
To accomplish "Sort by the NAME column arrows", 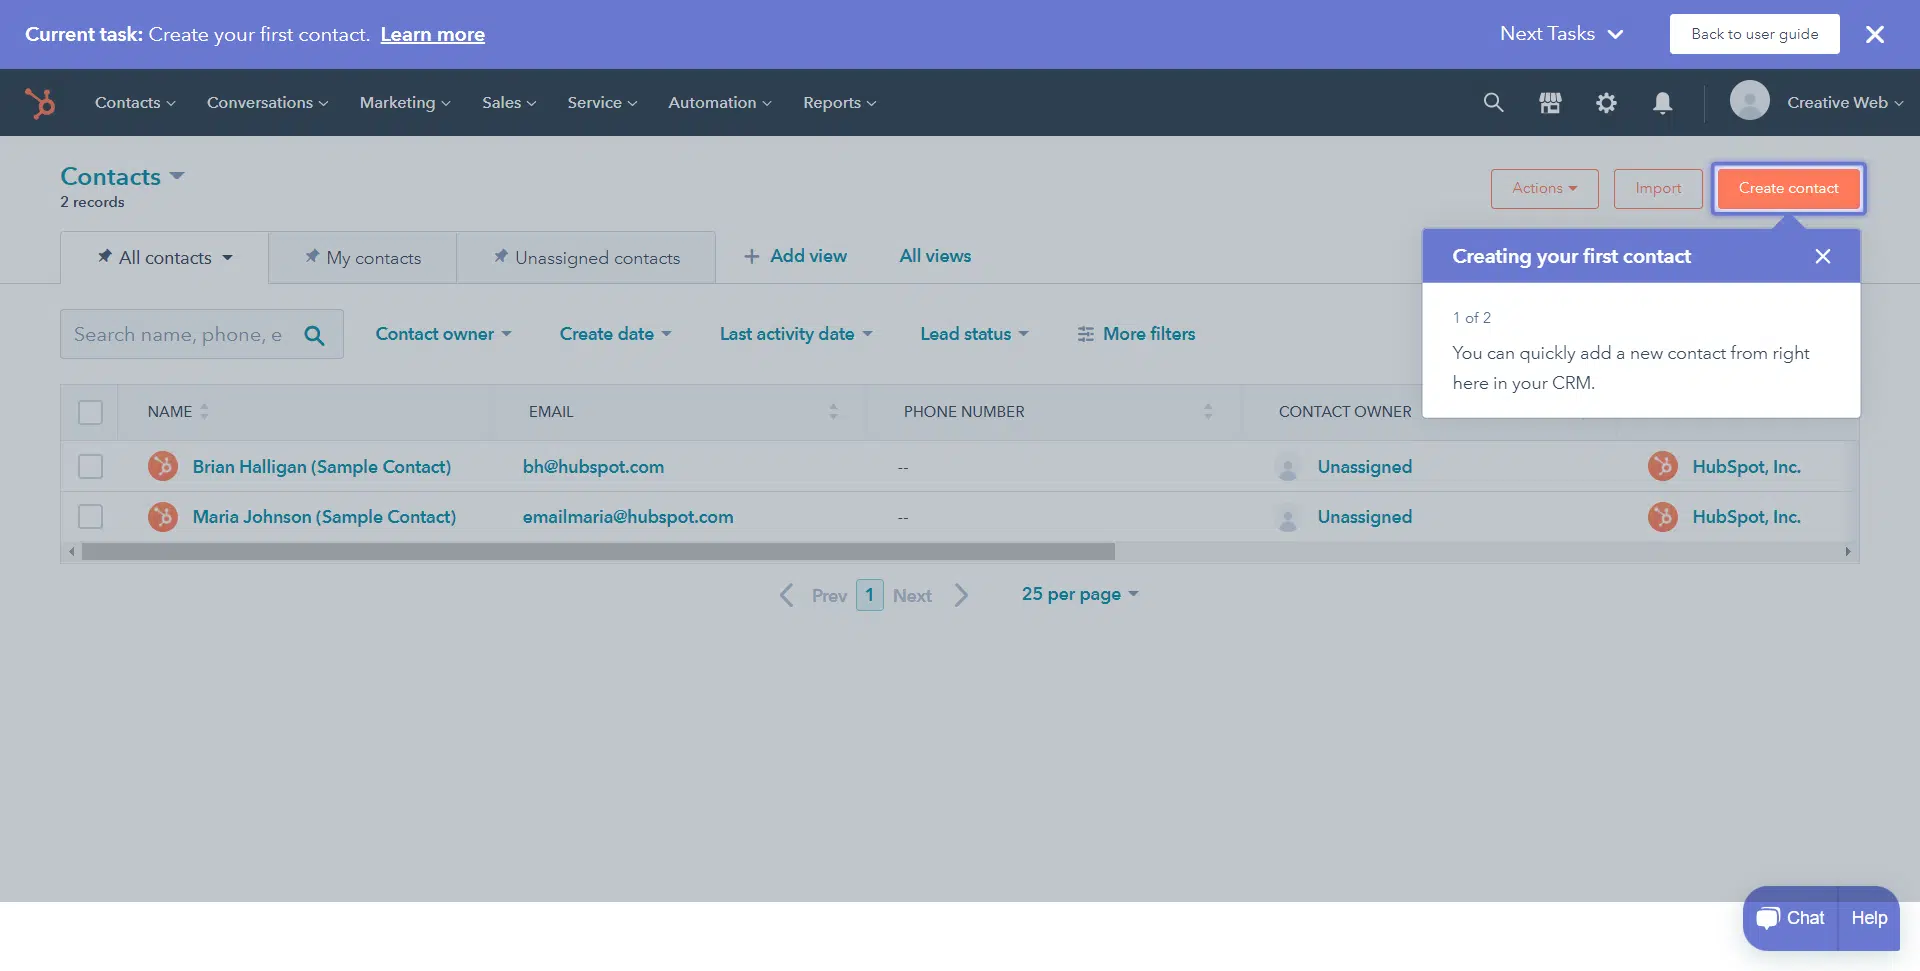I will [x=204, y=411].
